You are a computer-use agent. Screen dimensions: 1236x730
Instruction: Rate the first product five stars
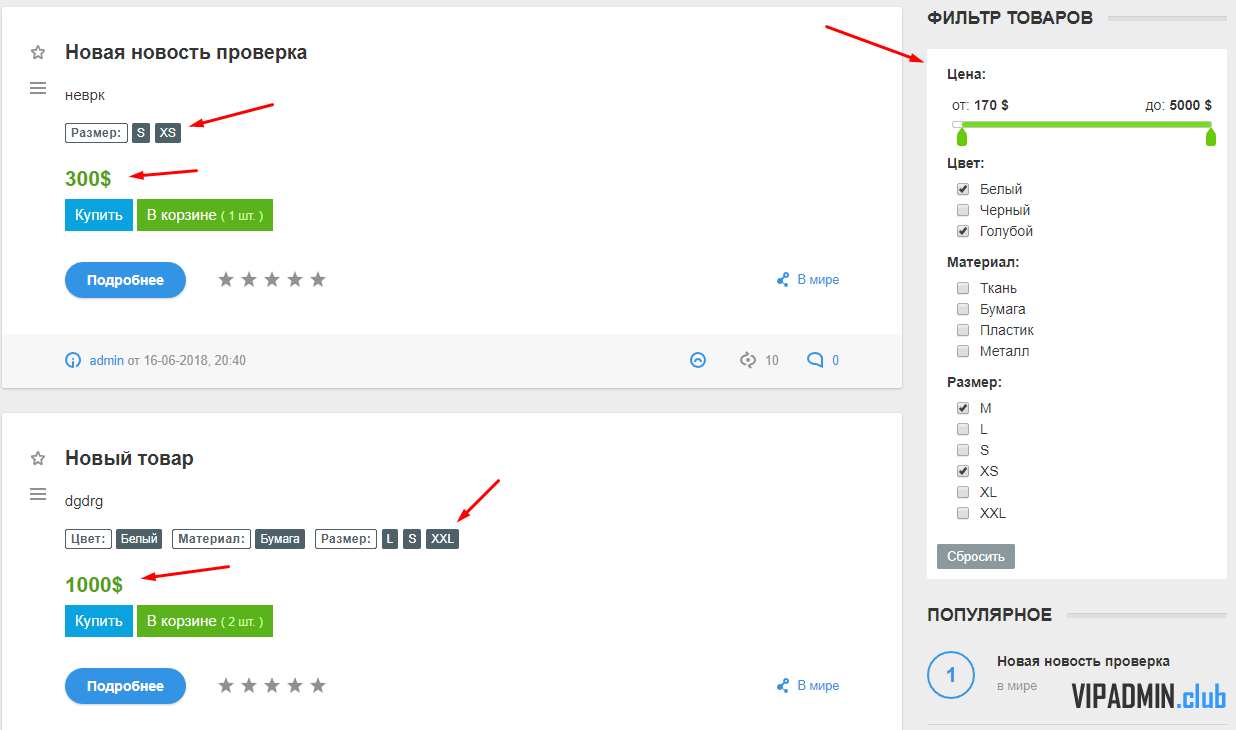point(318,280)
